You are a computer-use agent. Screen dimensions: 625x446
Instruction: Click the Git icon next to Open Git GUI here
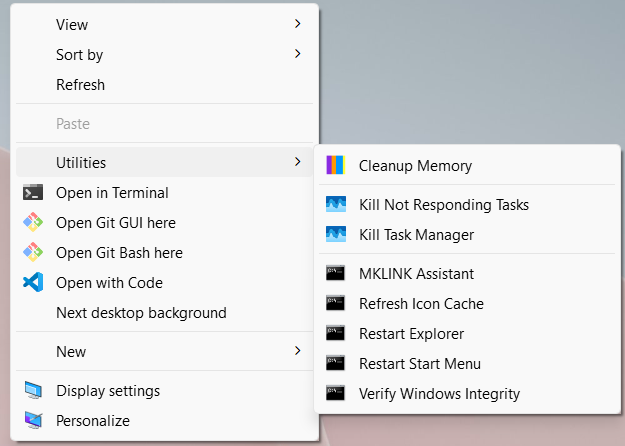(33, 222)
